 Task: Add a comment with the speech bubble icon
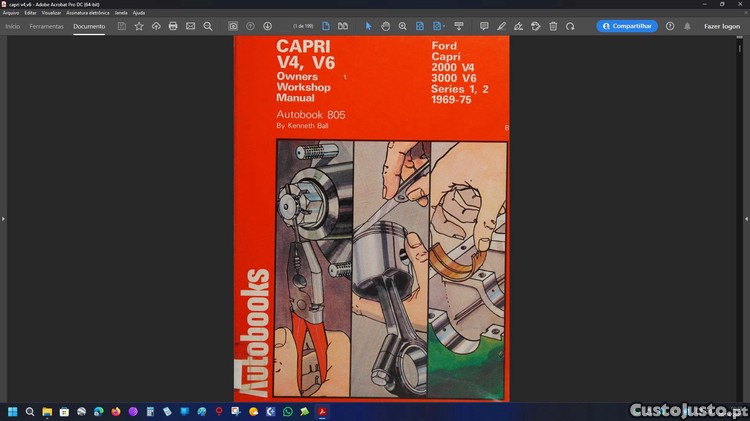484,26
